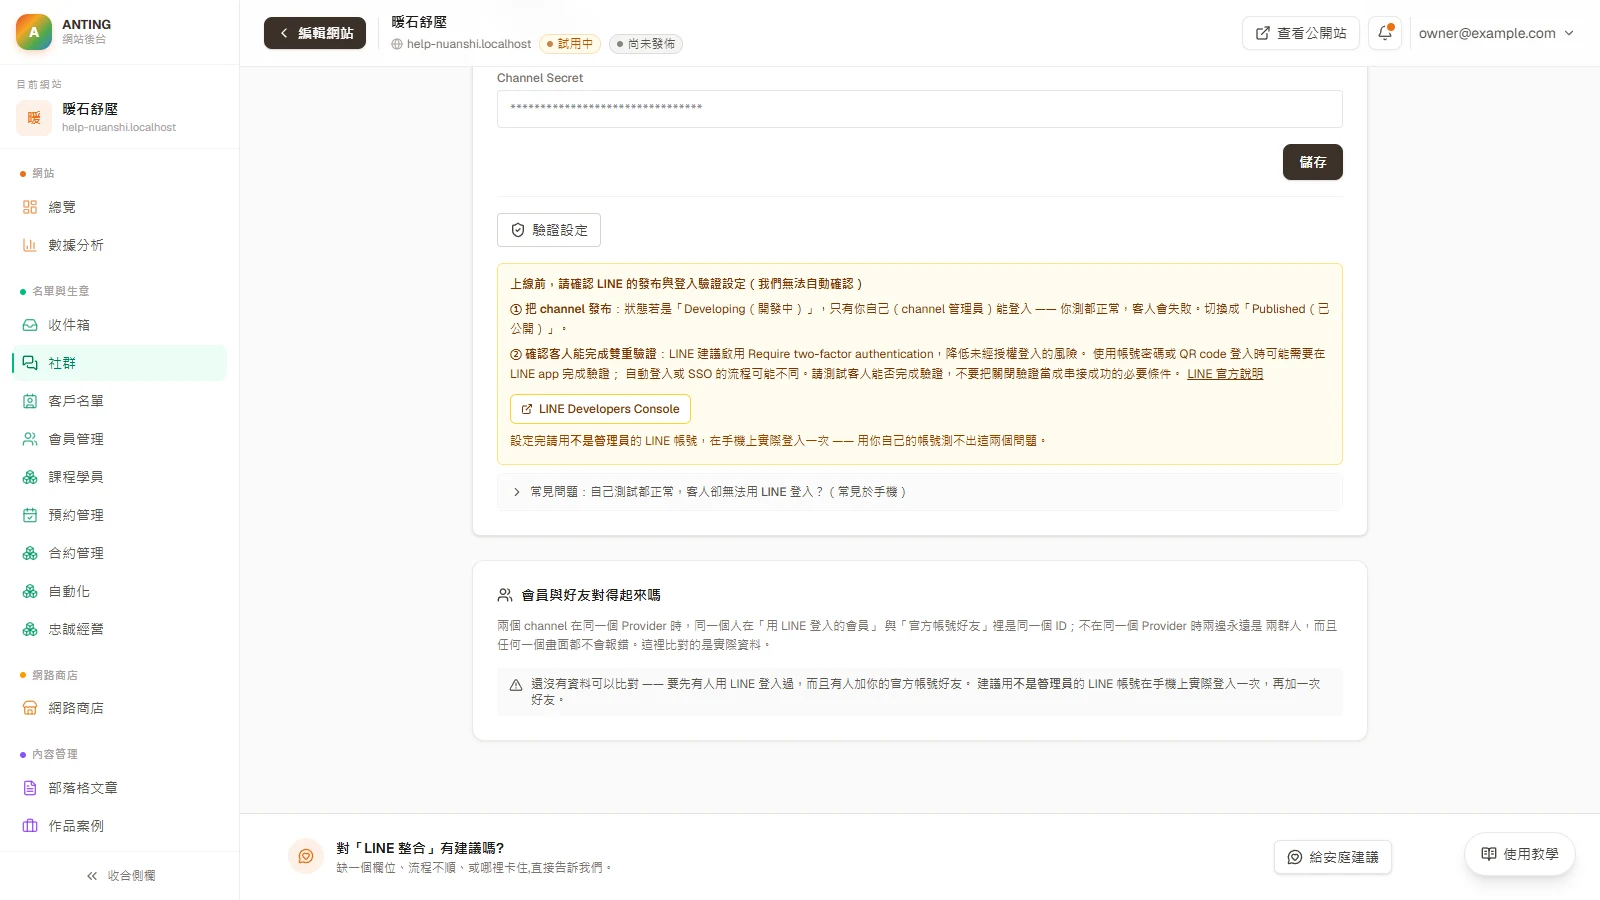Click the 會員管理 members icon
The image size is (1600, 900).
click(30, 439)
